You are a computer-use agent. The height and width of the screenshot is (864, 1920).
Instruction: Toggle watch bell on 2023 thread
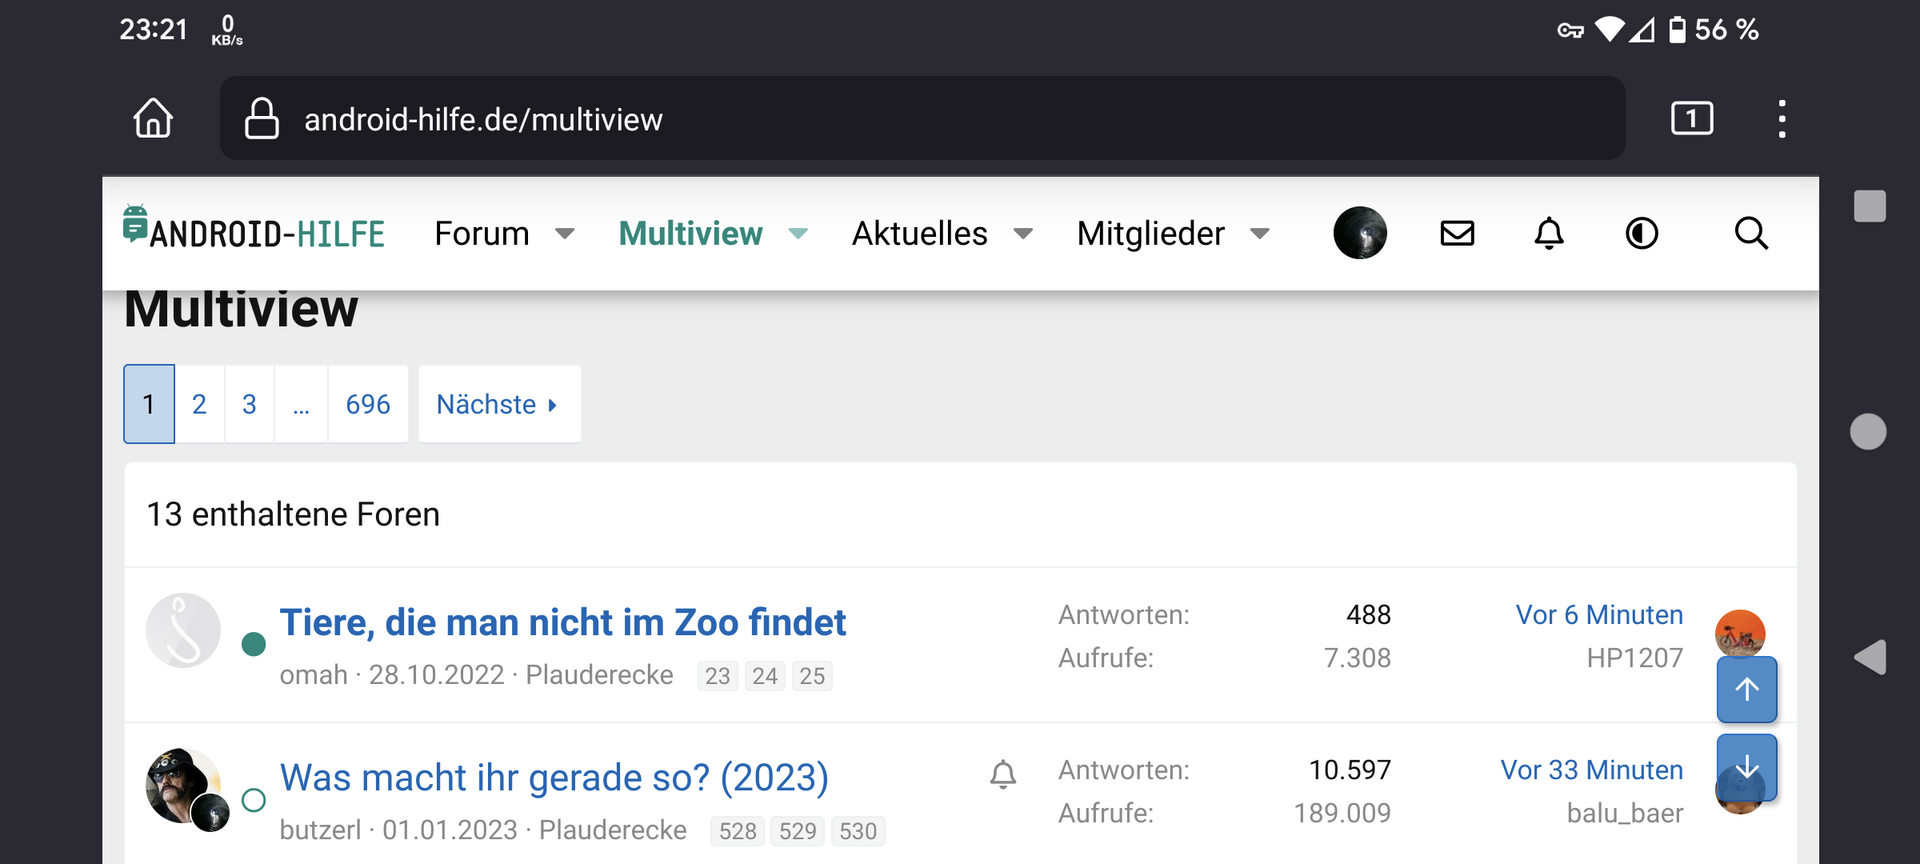[1003, 774]
